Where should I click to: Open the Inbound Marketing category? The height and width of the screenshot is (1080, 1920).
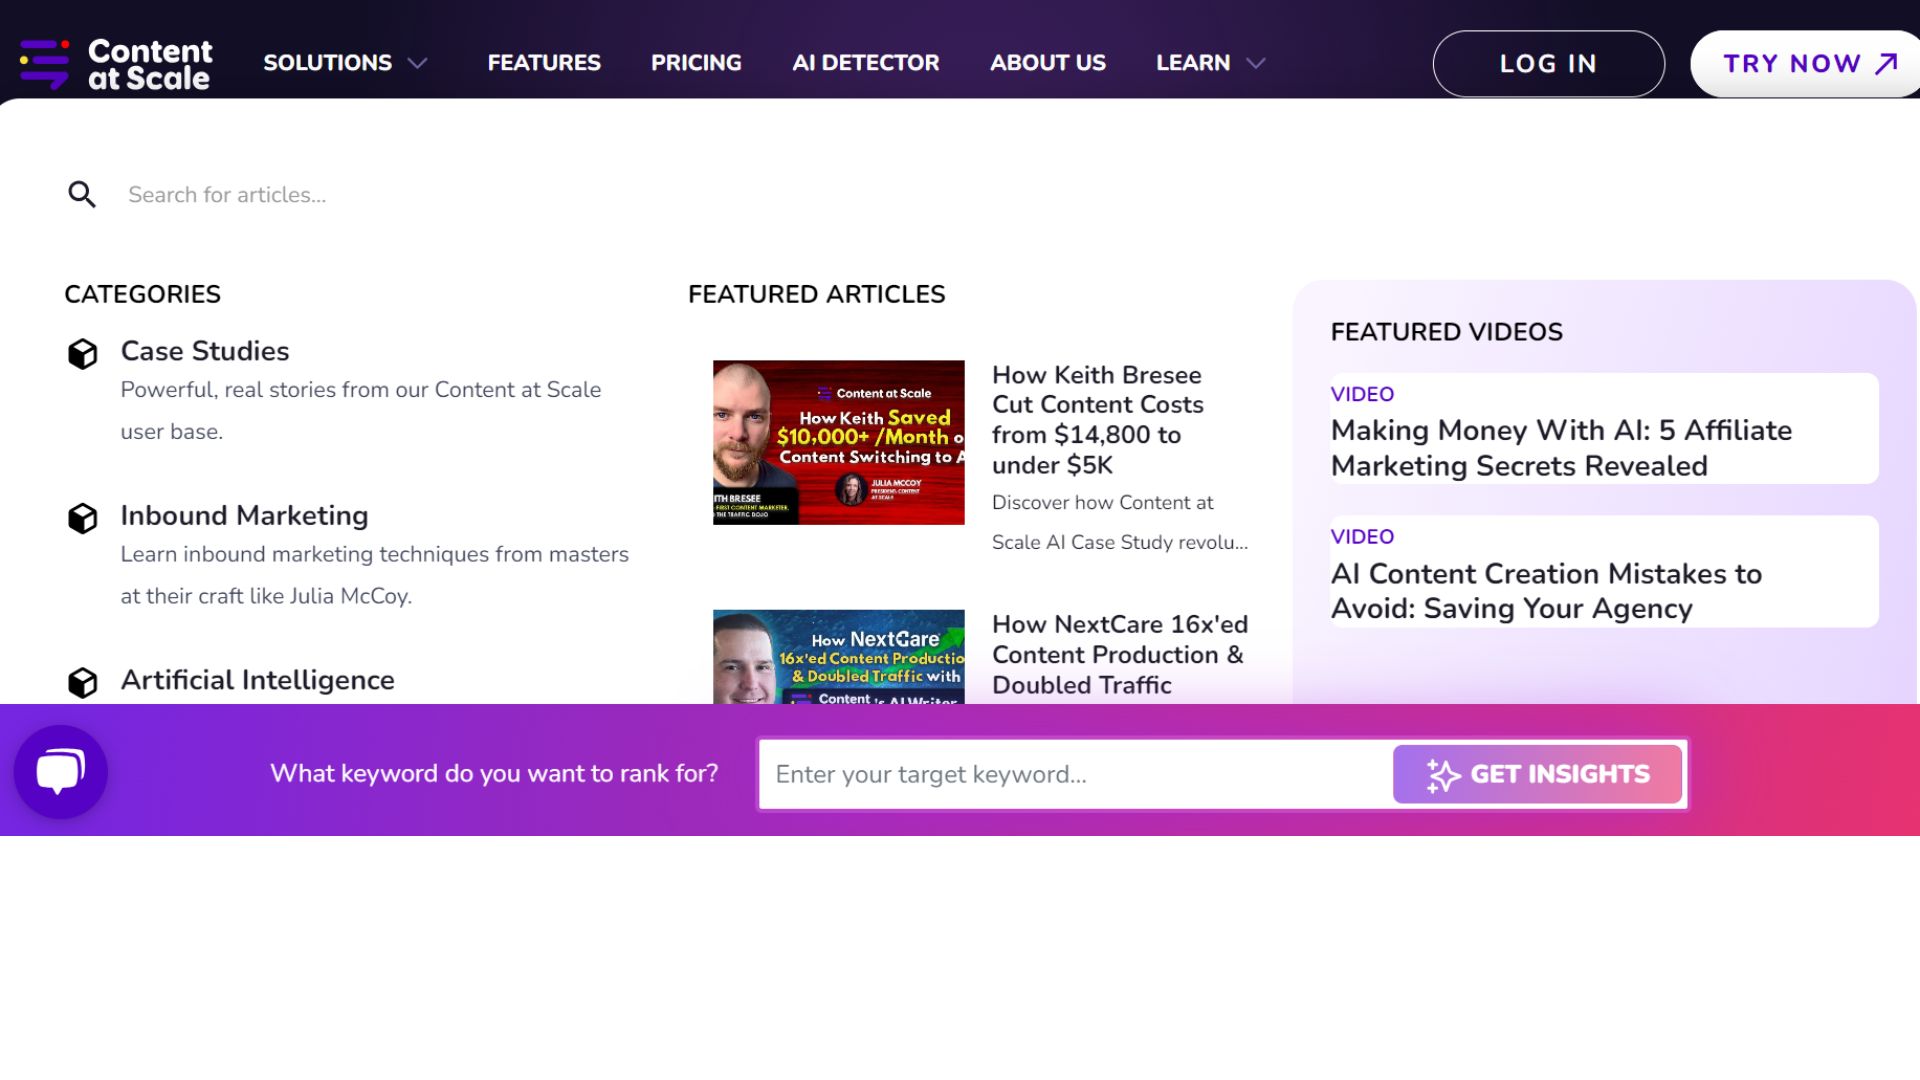pyautogui.click(x=244, y=515)
